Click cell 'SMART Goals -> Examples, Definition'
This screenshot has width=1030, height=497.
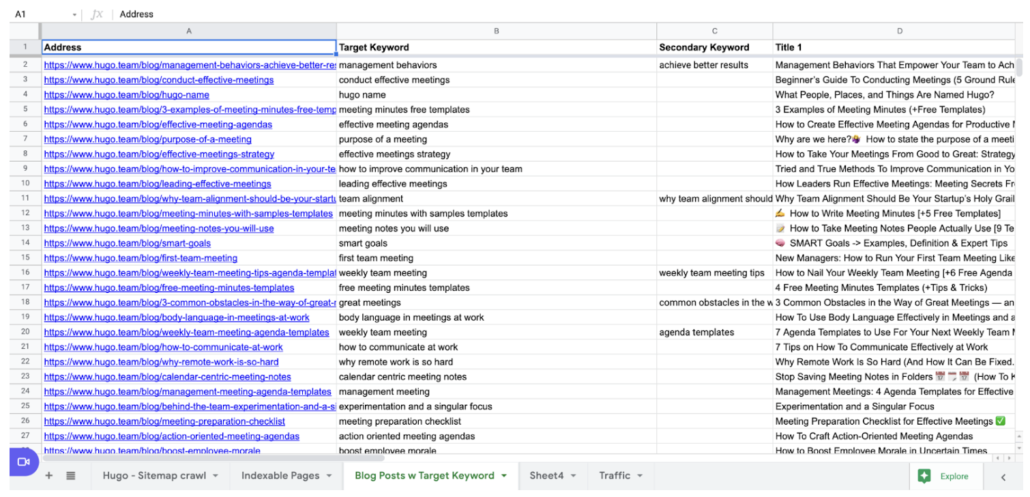895,243
